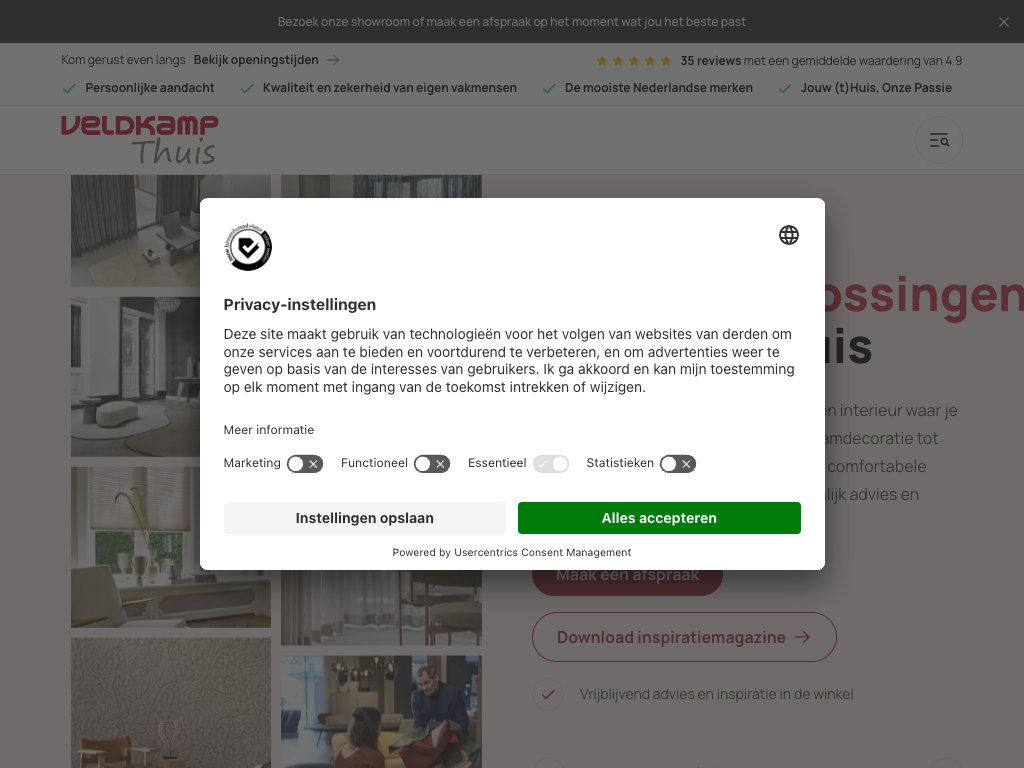Click the arrow next to Bekijk openingstijden
This screenshot has height=768, width=1024.
[333, 60]
